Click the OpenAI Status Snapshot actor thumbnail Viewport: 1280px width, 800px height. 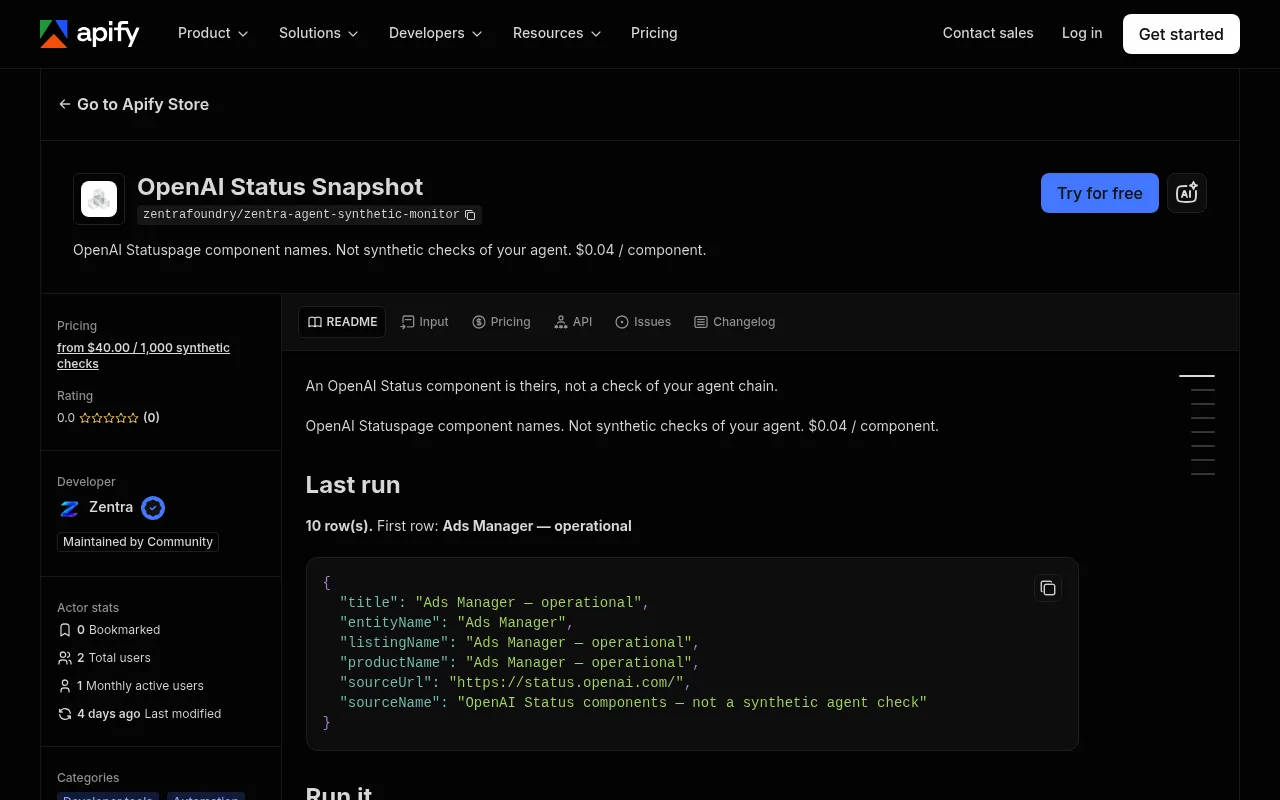99,199
